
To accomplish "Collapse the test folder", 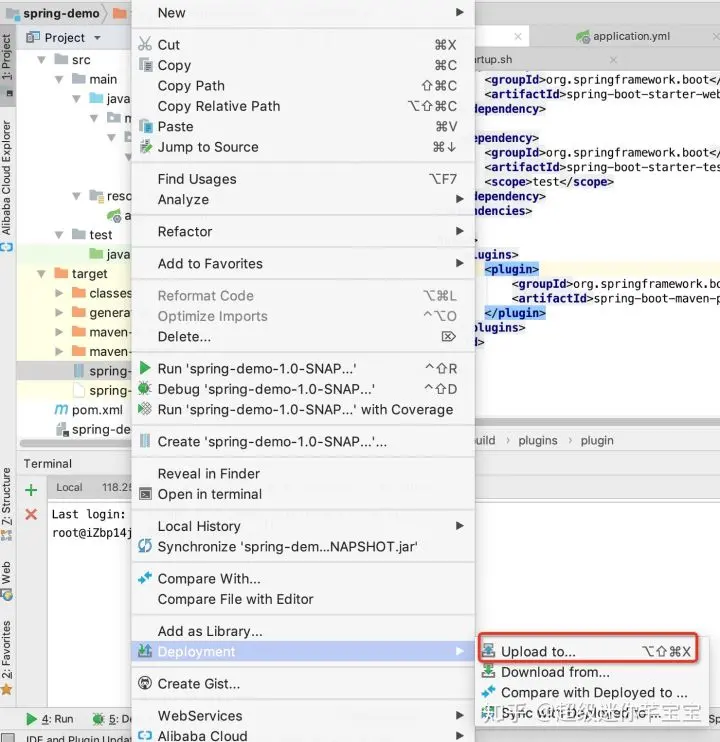I will (59, 234).
